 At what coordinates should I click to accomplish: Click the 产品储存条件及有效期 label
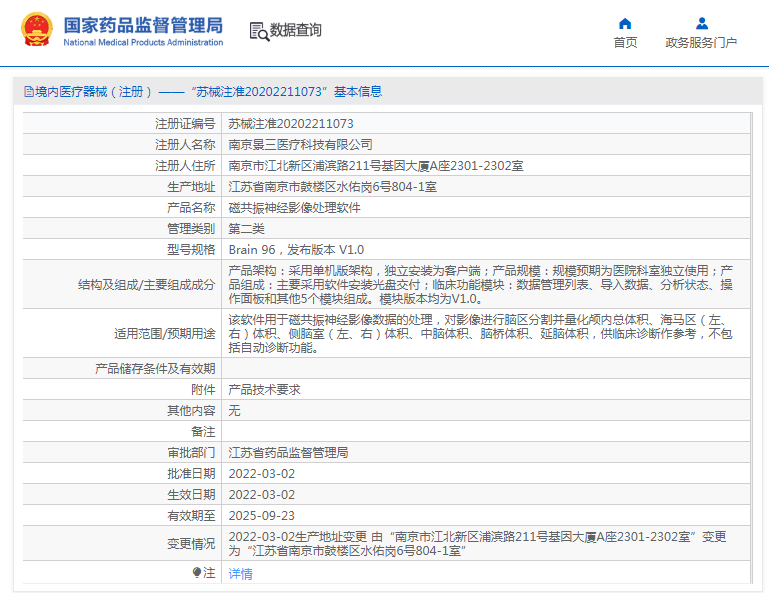[x=155, y=368]
